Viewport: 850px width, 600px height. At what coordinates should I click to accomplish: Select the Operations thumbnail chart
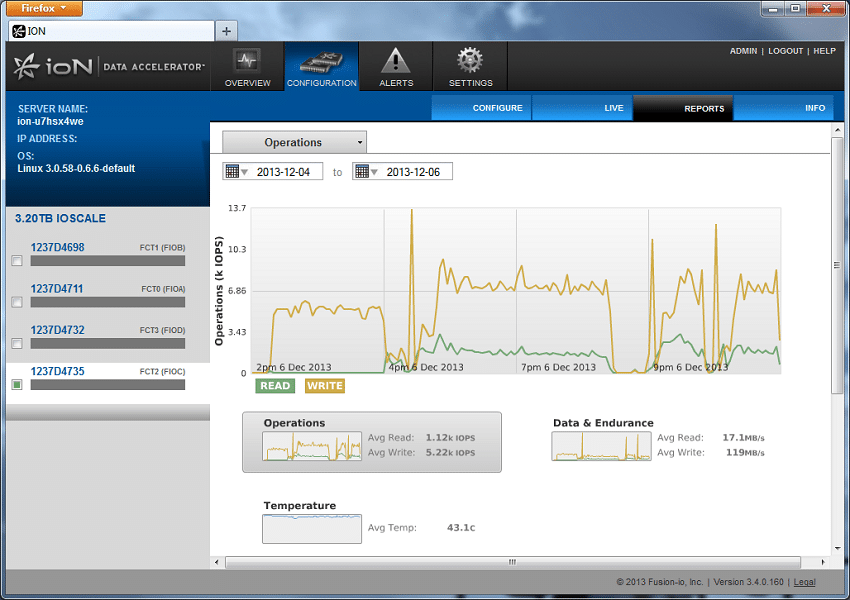point(312,446)
